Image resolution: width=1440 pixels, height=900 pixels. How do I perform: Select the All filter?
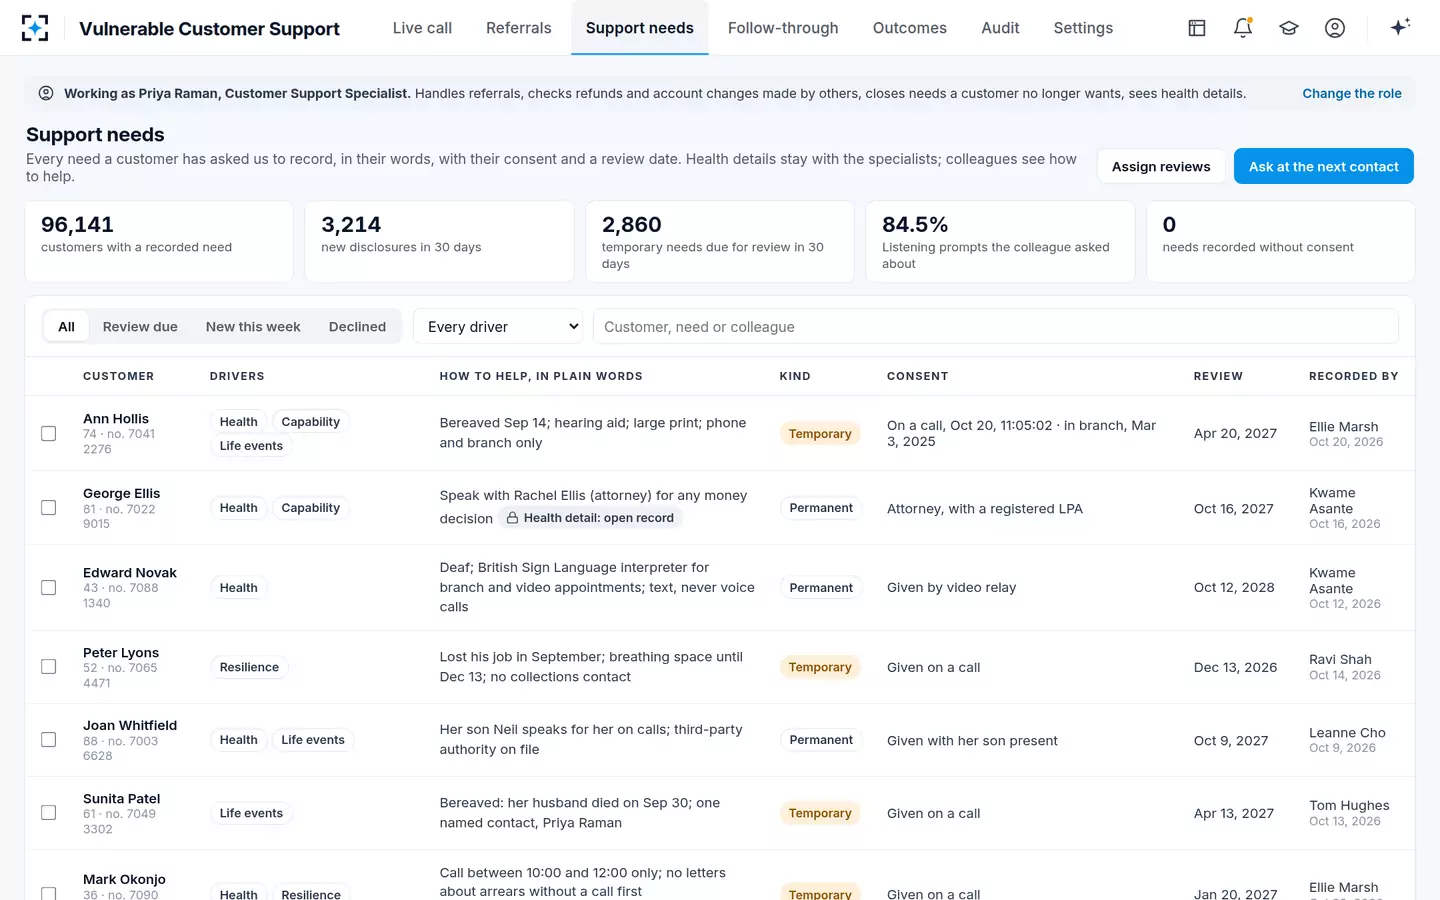pos(66,326)
